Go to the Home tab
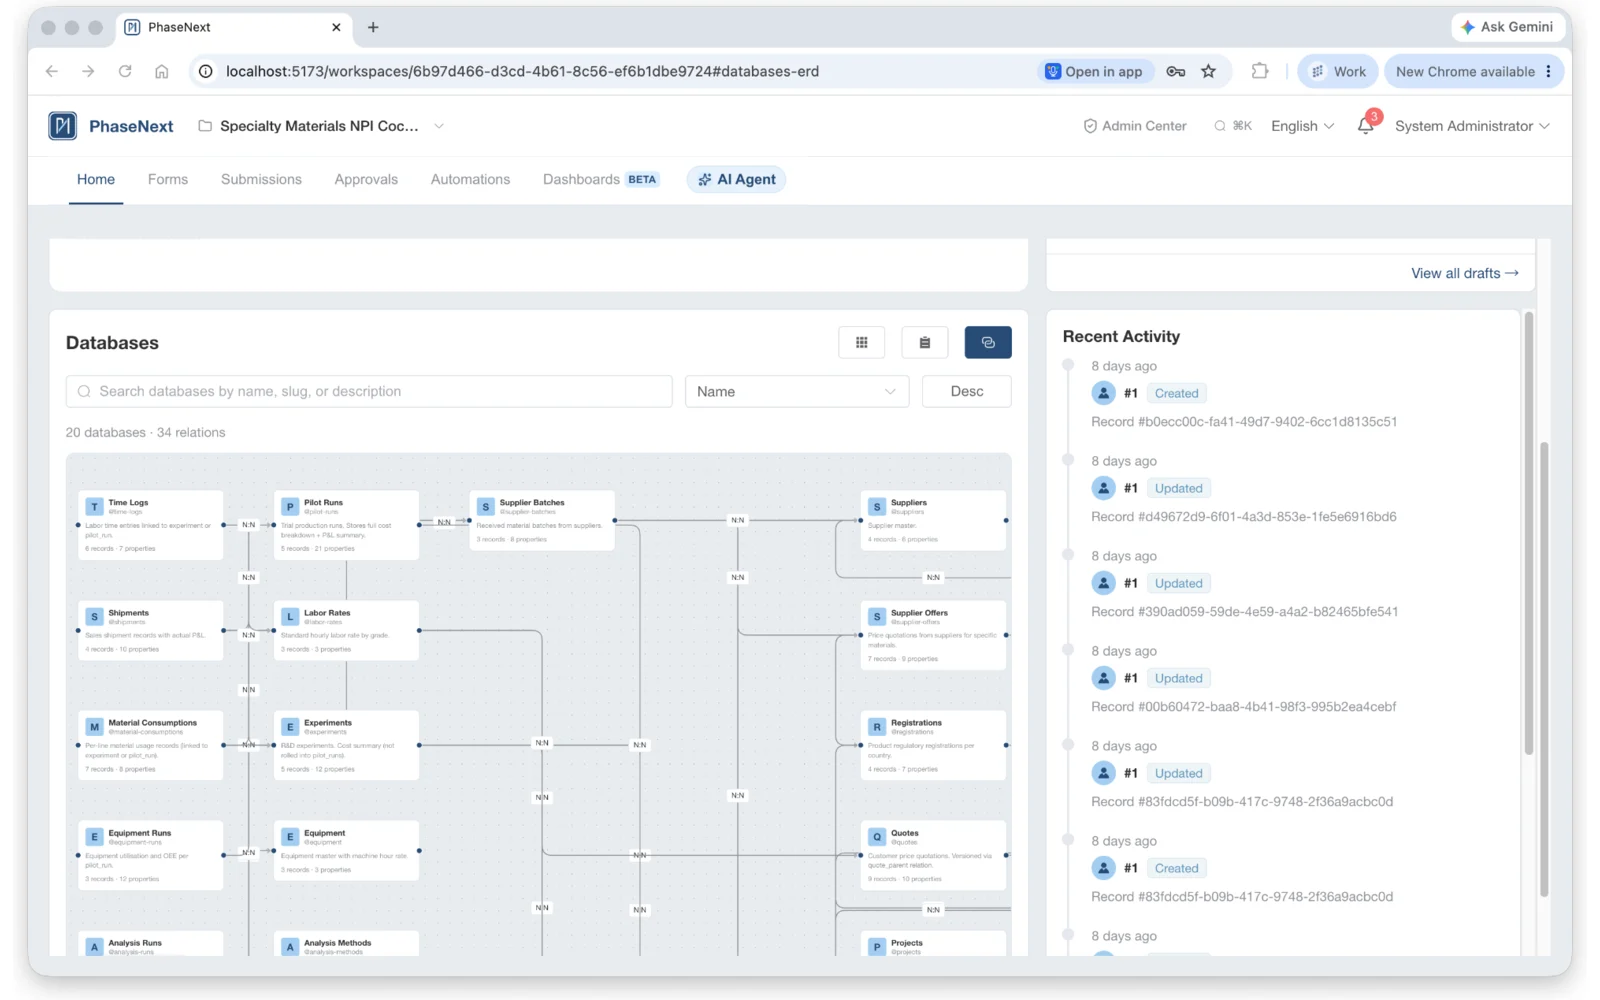The image size is (1600, 1000). click(96, 179)
